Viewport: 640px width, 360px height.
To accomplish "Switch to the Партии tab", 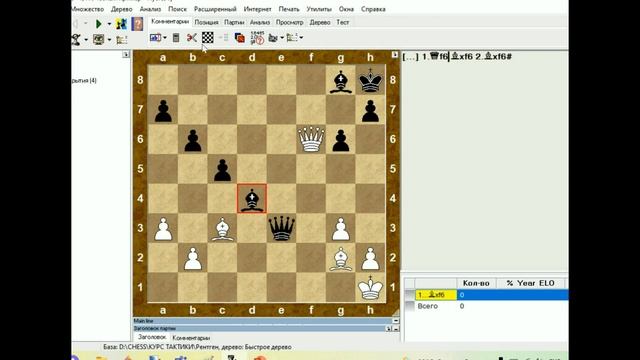I will (x=234, y=22).
